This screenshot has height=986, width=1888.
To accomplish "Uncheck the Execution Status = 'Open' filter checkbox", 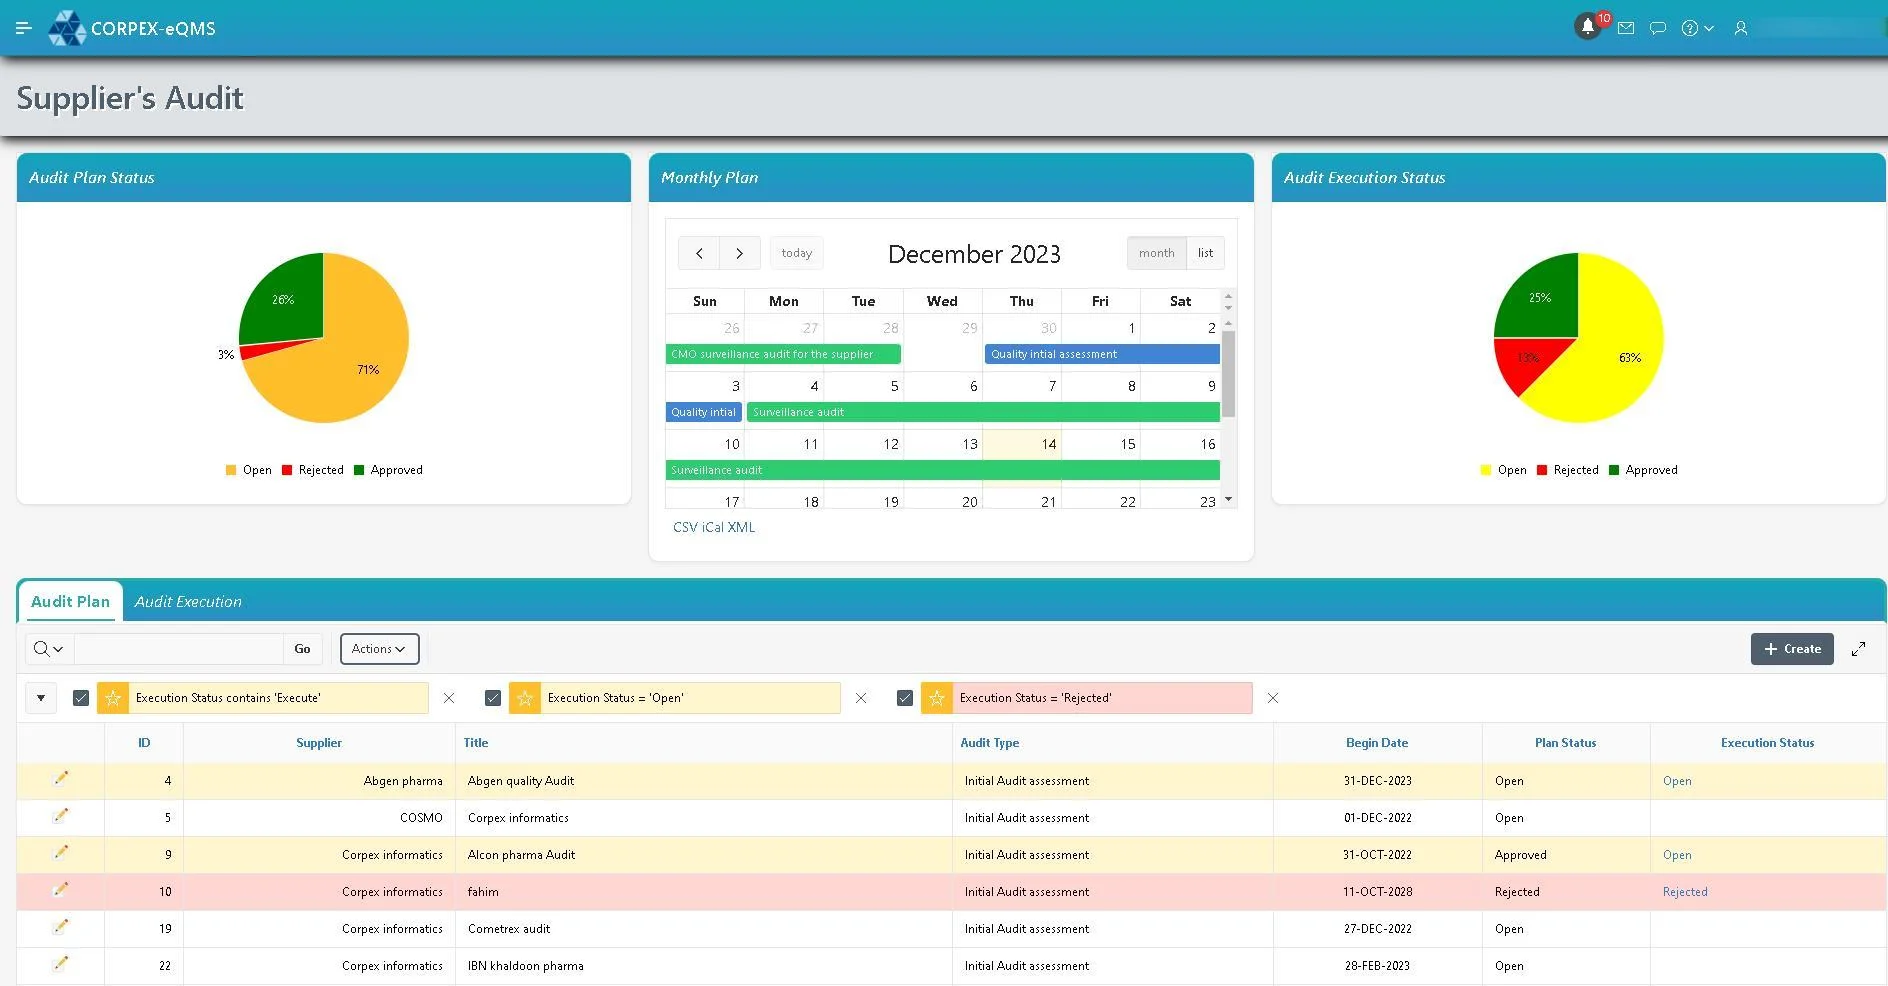I will point(493,698).
